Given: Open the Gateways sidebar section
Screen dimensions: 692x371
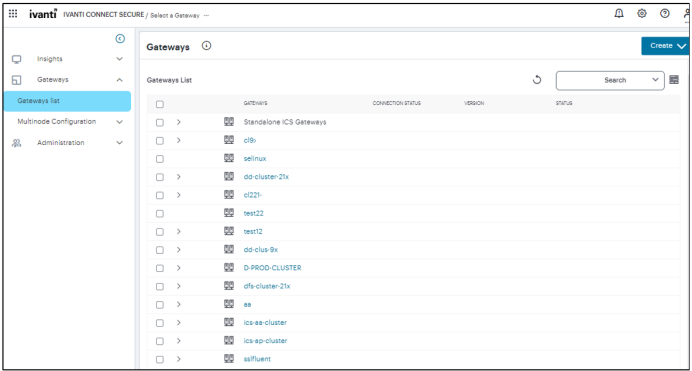Looking at the screenshot, I should (53, 80).
